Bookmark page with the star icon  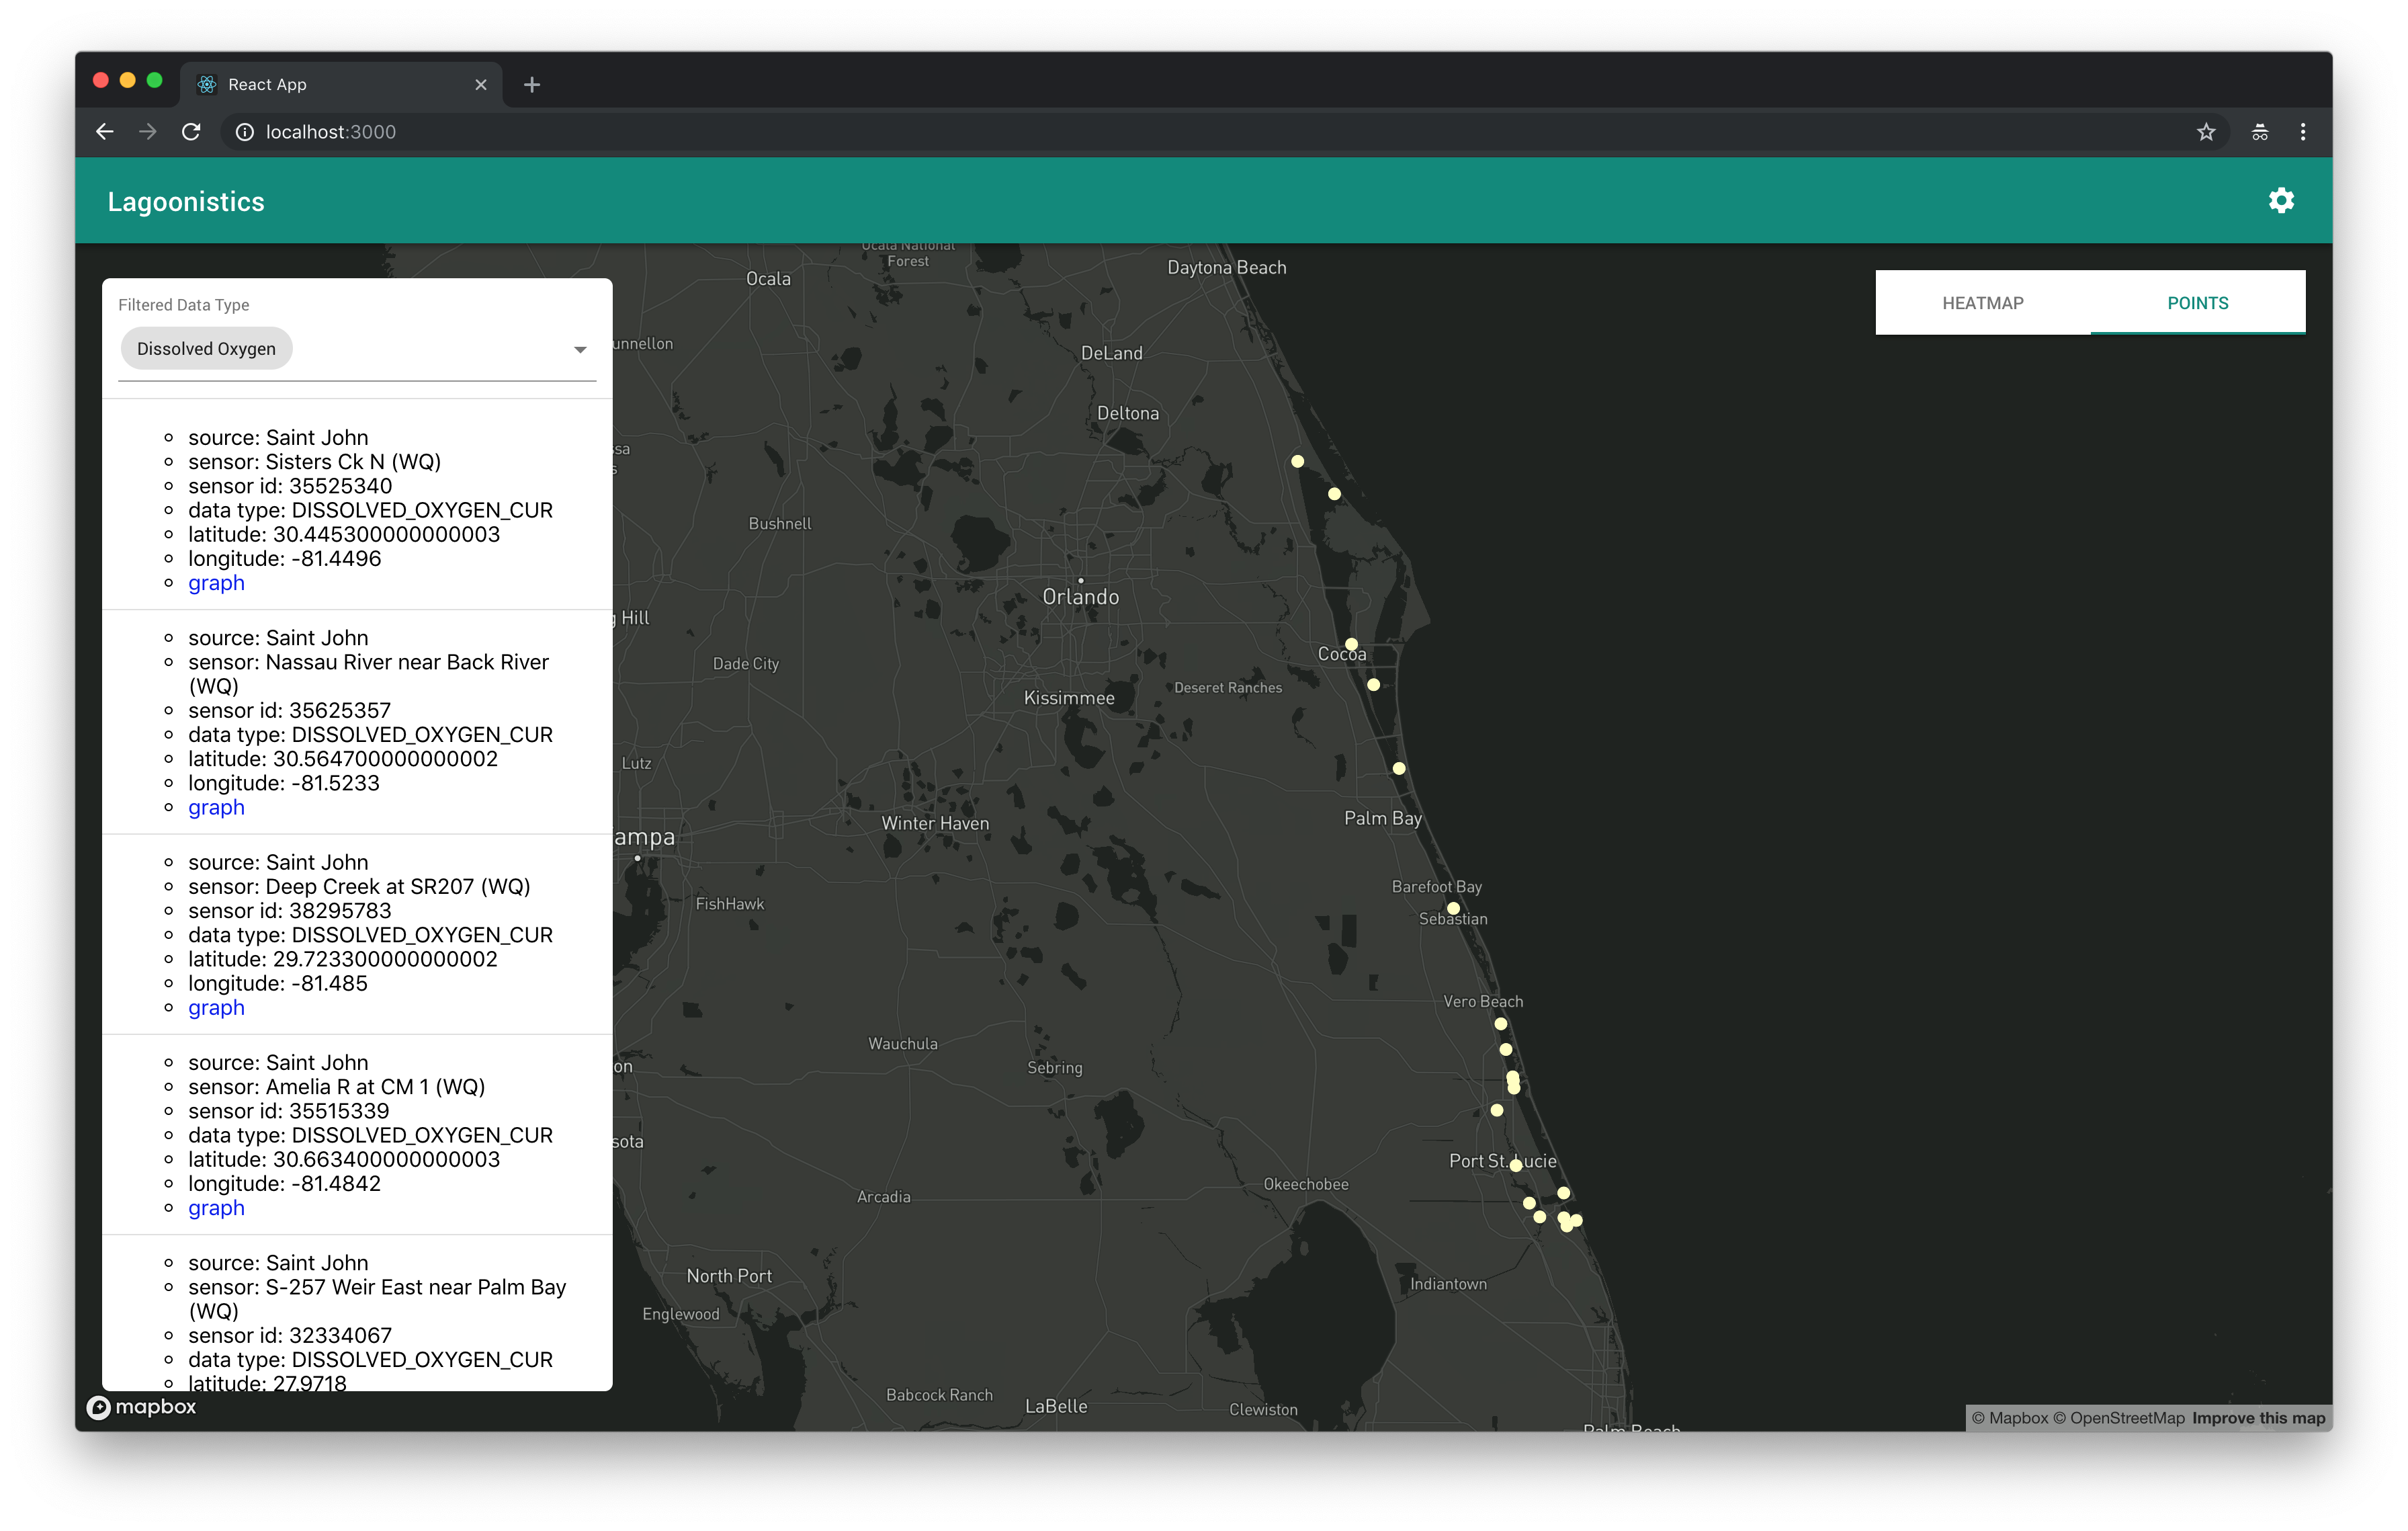click(x=2206, y=132)
